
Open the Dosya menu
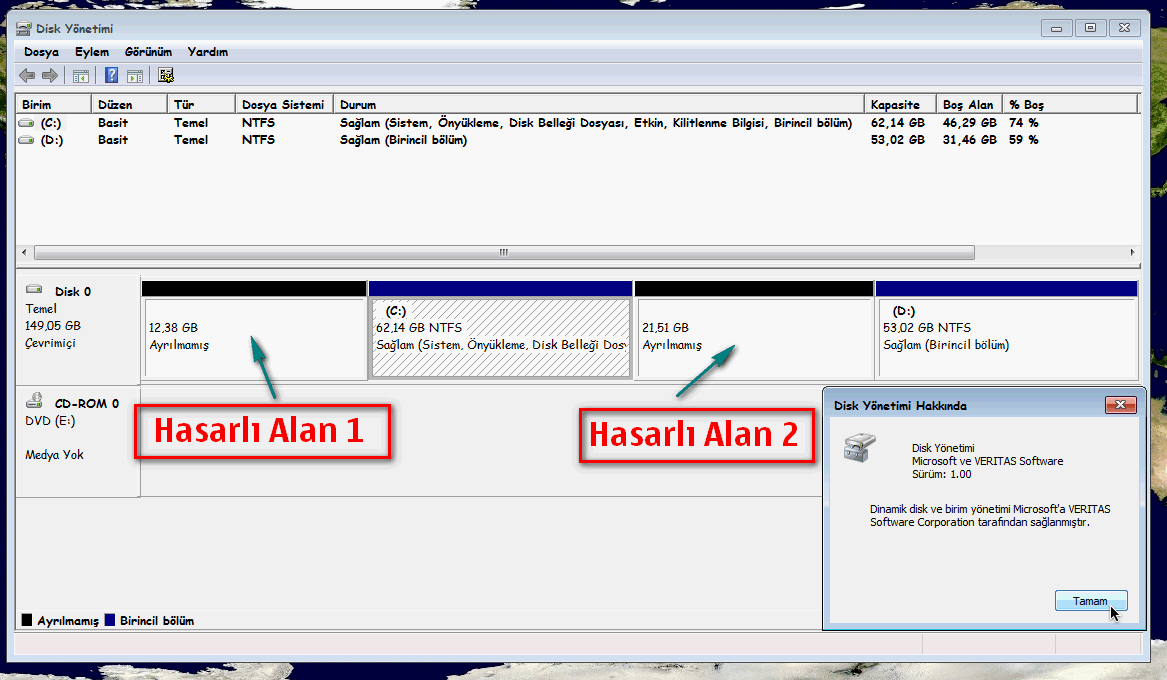41,52
